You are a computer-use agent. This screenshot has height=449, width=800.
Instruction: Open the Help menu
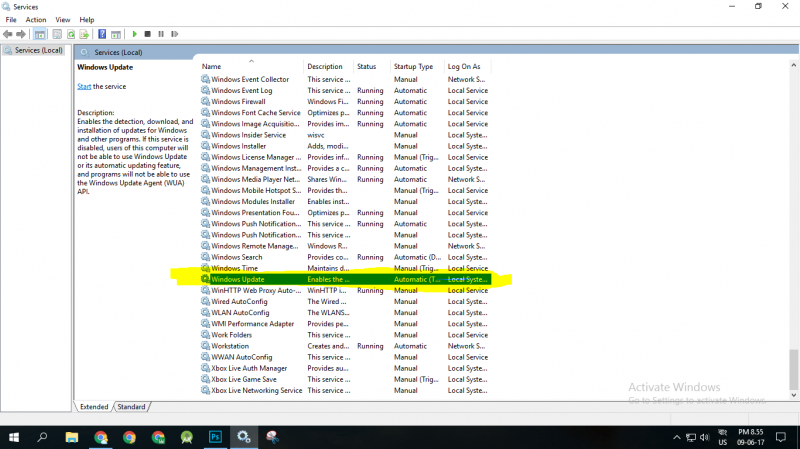point(87,19)
